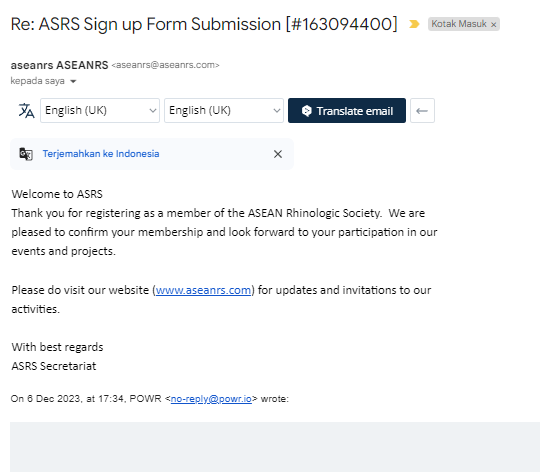The height and width of the screenshot is (472, 540).
Task: Click the email subject heading
Action: tap(204, 24)
